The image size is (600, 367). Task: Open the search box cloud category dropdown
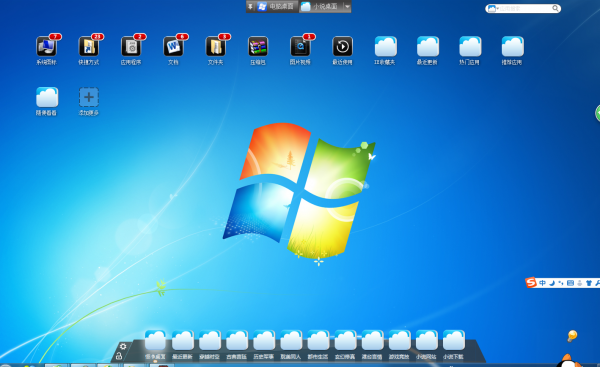492,8
